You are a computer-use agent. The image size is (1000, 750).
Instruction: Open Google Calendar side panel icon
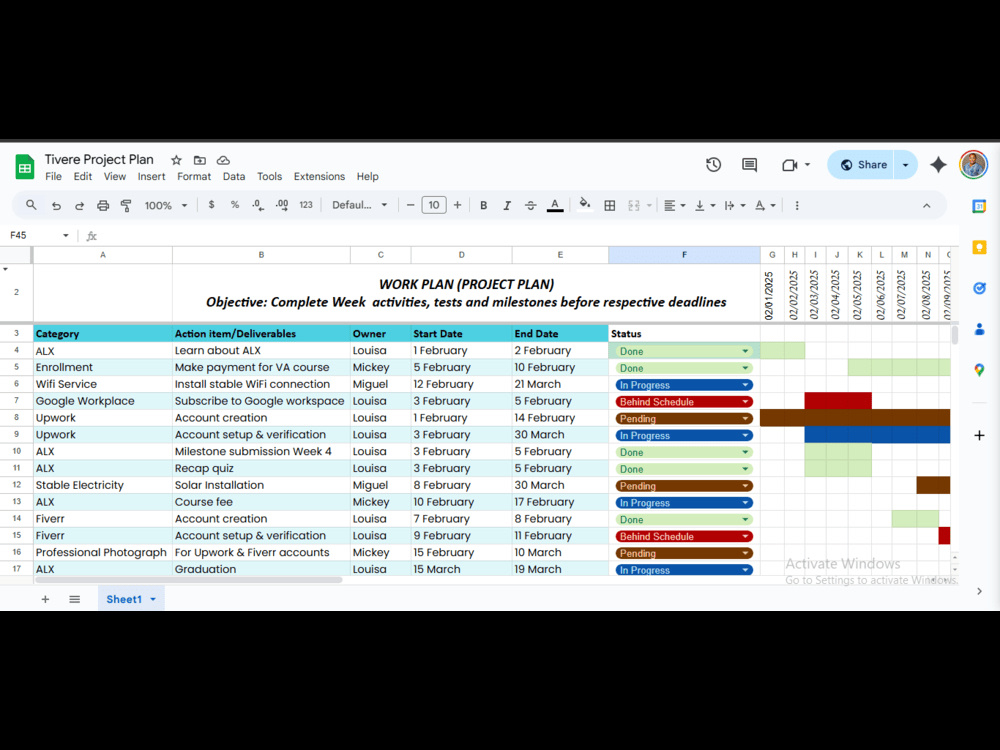(x=979, y=206)
